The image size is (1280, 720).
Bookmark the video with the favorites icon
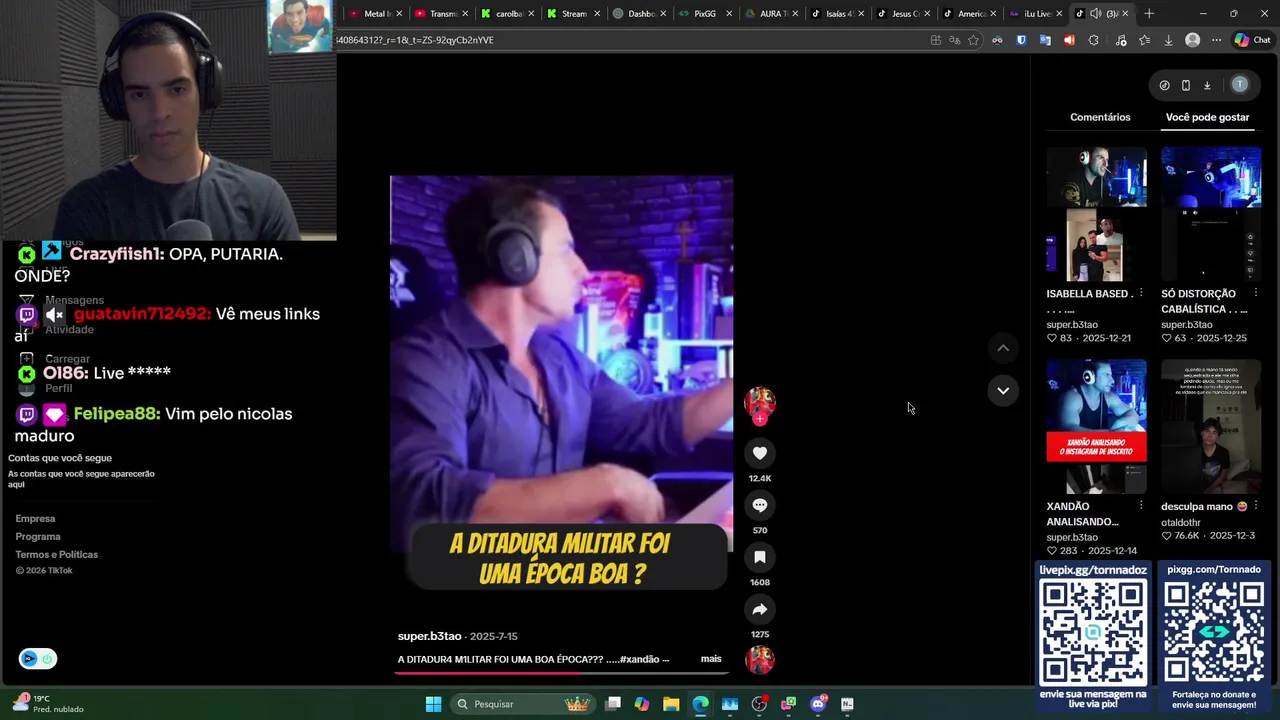point(760,557)
